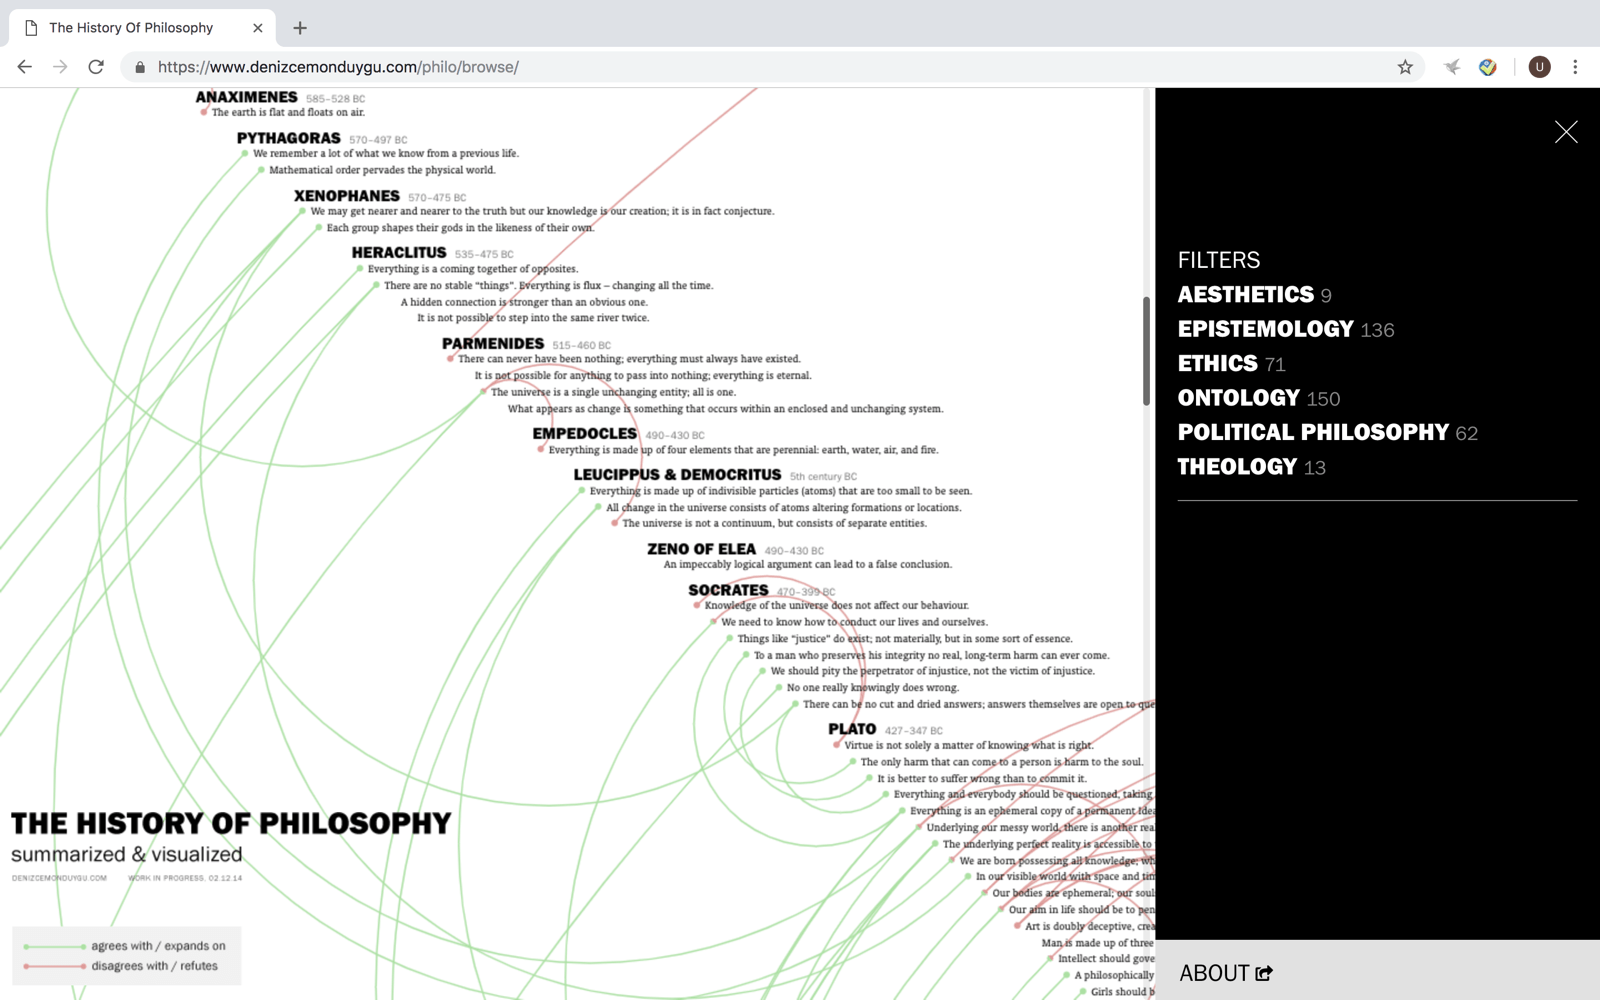Click the browser forward arrow
1600x1000 pixels.
click(60, 67)
